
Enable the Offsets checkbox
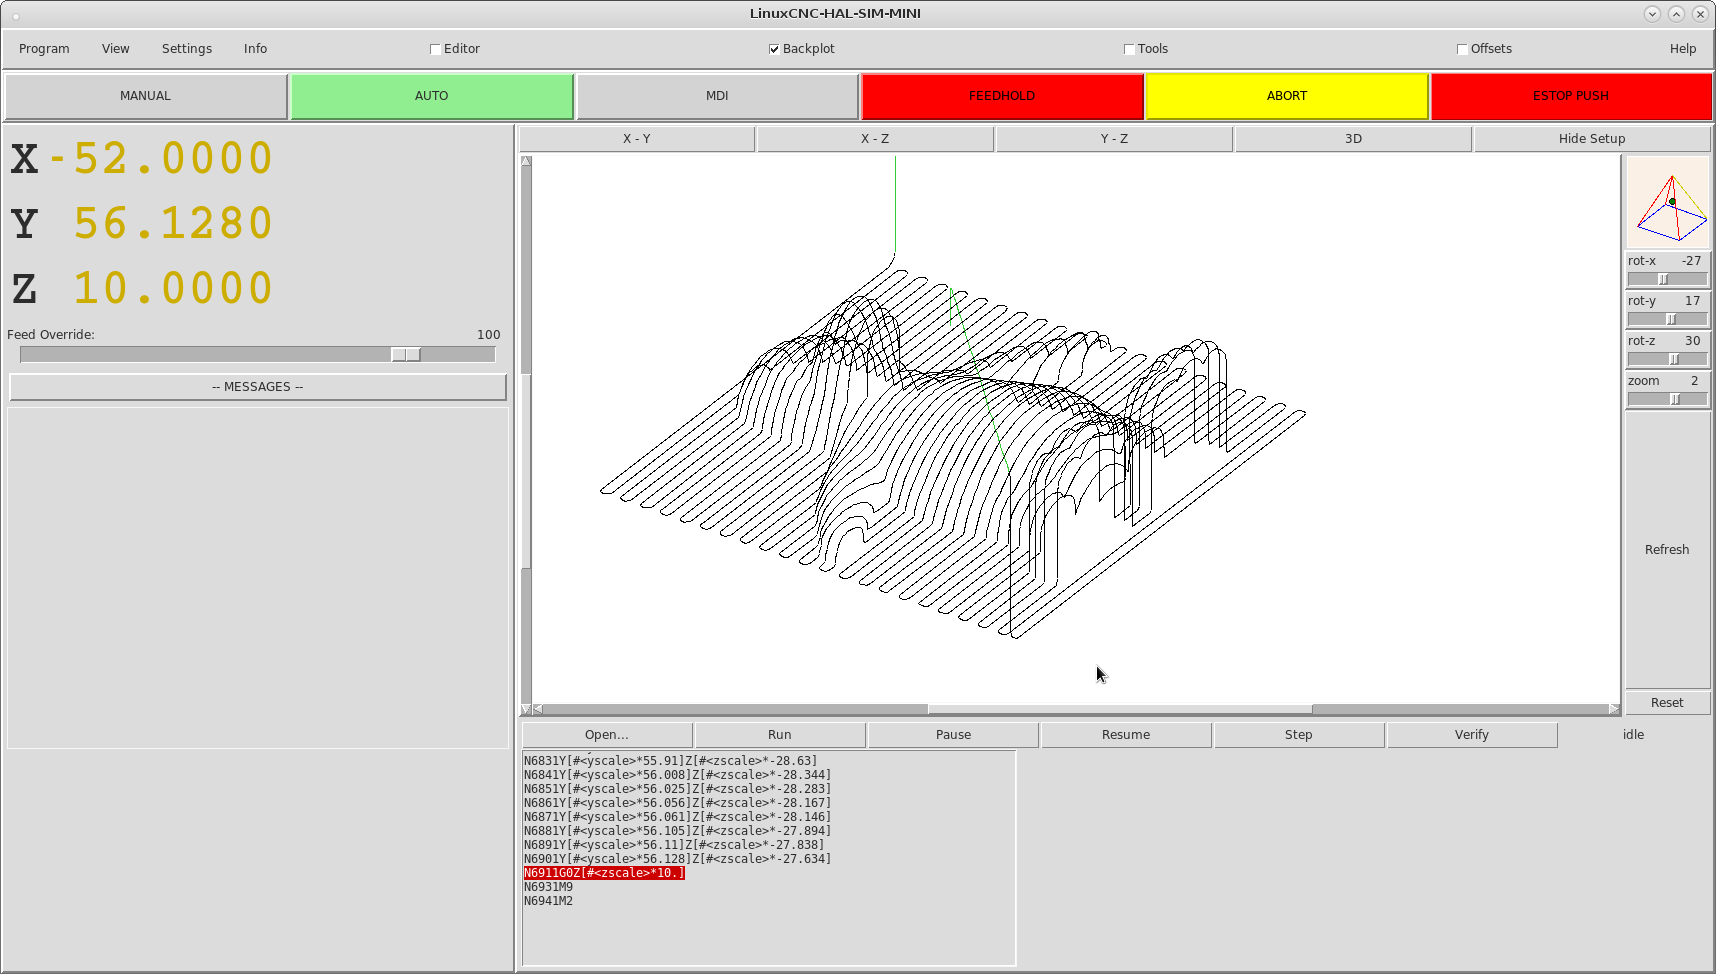(1462, 49)
